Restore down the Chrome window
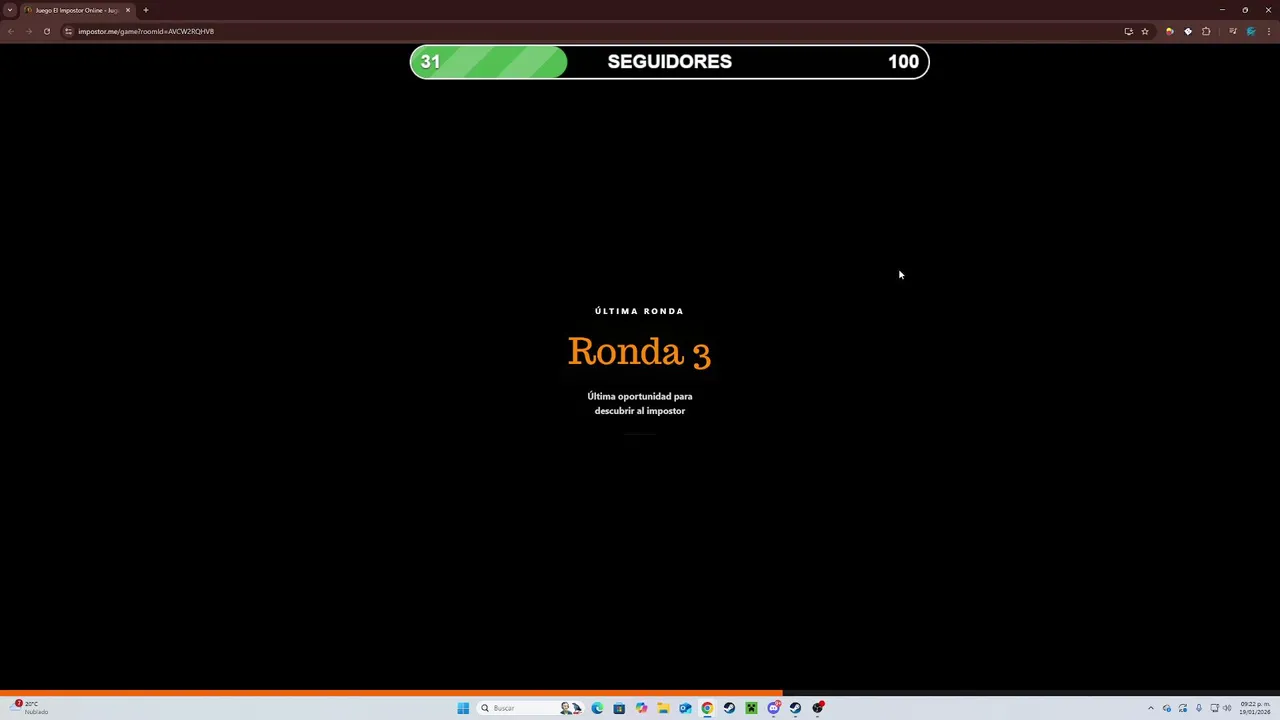Screen dimensions: 1280x720 point(1245,10)
